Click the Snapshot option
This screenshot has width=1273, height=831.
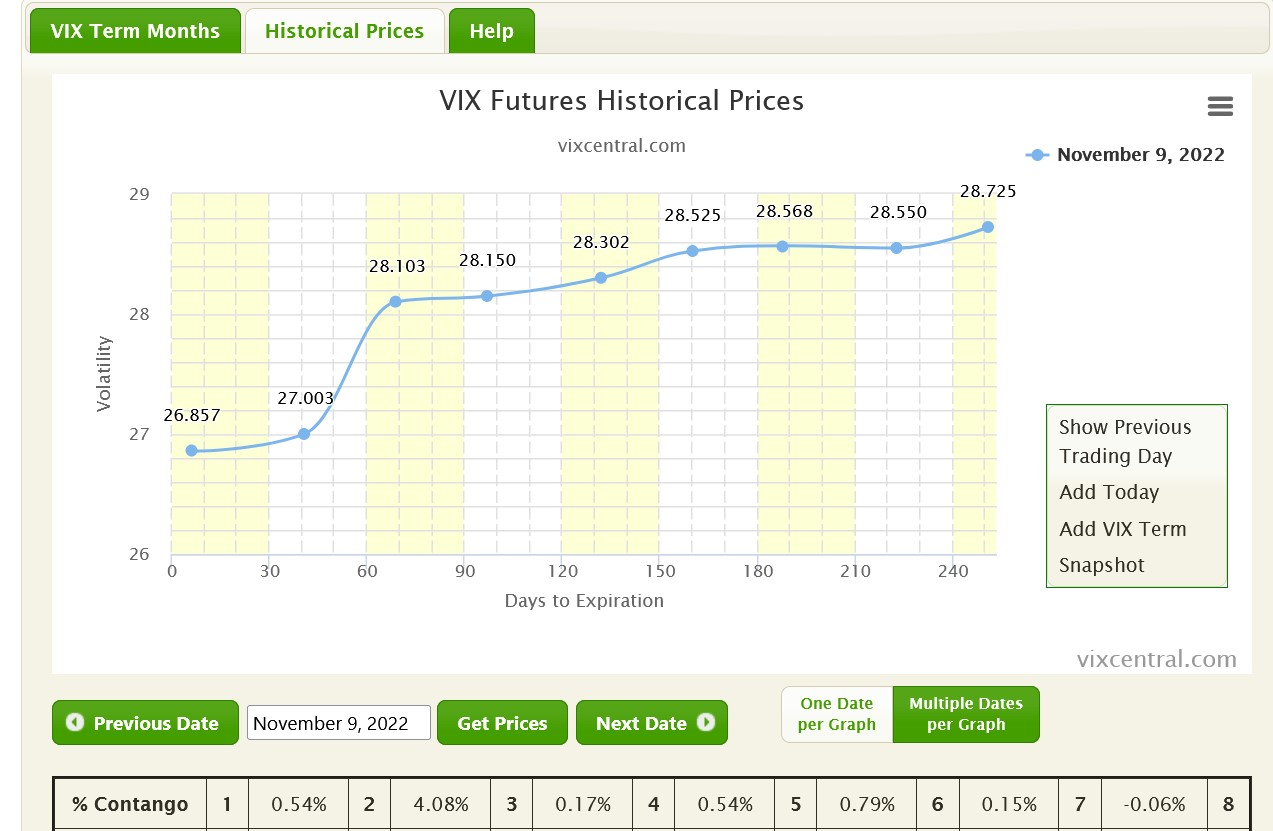point(1101,565)
